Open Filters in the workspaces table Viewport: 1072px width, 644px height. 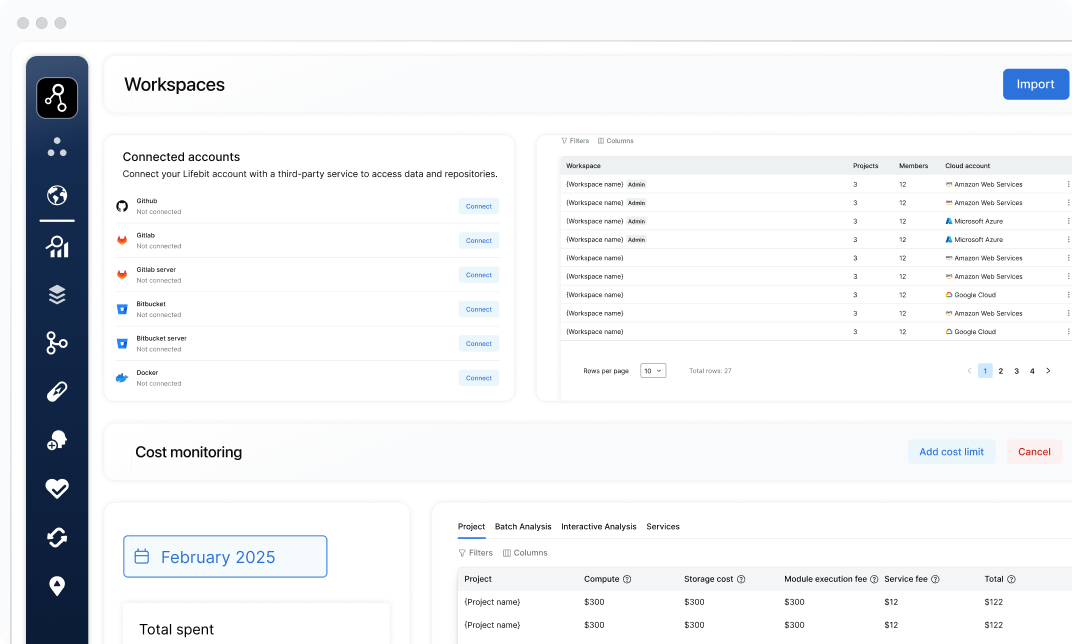[575, 141]
